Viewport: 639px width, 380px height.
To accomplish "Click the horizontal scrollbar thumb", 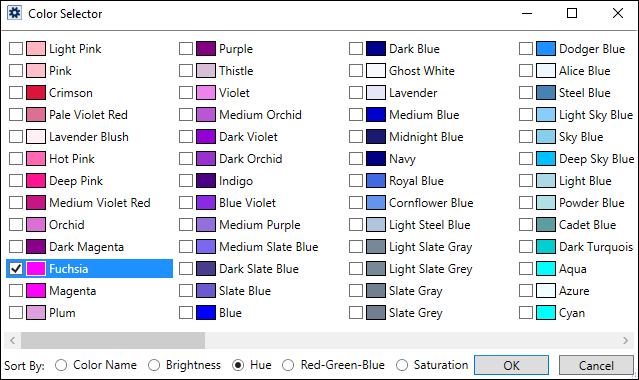I will [113, 340].
